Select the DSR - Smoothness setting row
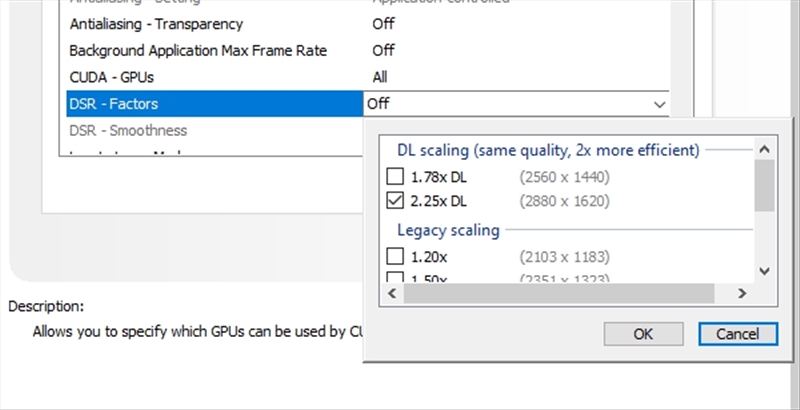The image size is (800, 410). tap(128, 131)
